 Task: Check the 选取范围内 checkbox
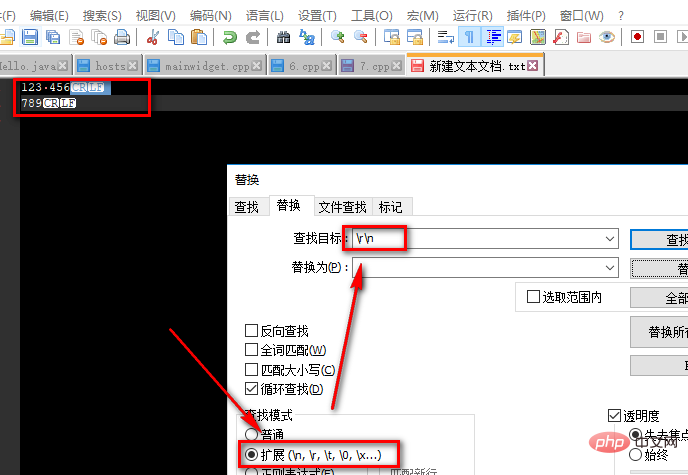[533, 297]
